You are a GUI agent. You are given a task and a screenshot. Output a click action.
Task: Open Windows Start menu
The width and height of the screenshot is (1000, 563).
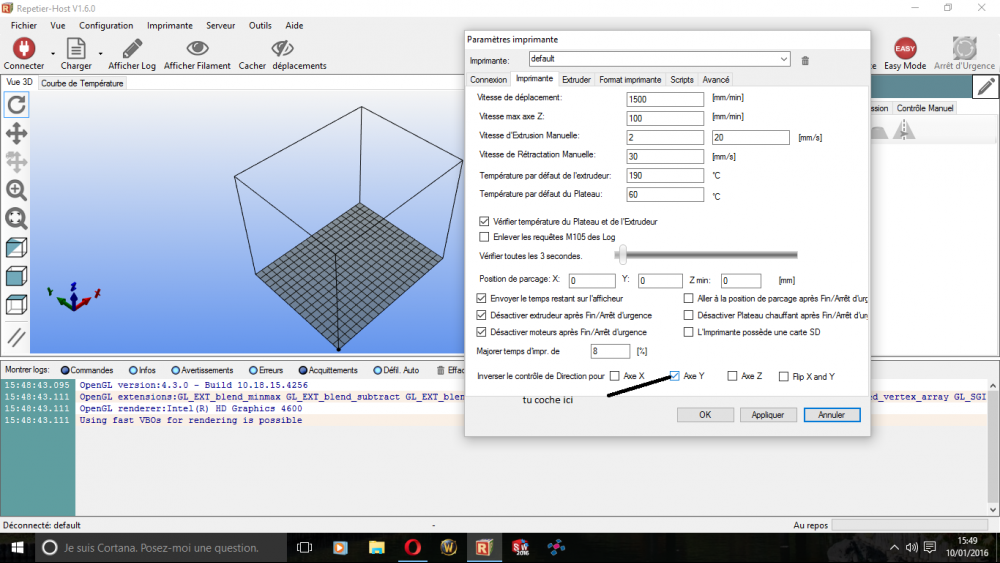[17, 548]
